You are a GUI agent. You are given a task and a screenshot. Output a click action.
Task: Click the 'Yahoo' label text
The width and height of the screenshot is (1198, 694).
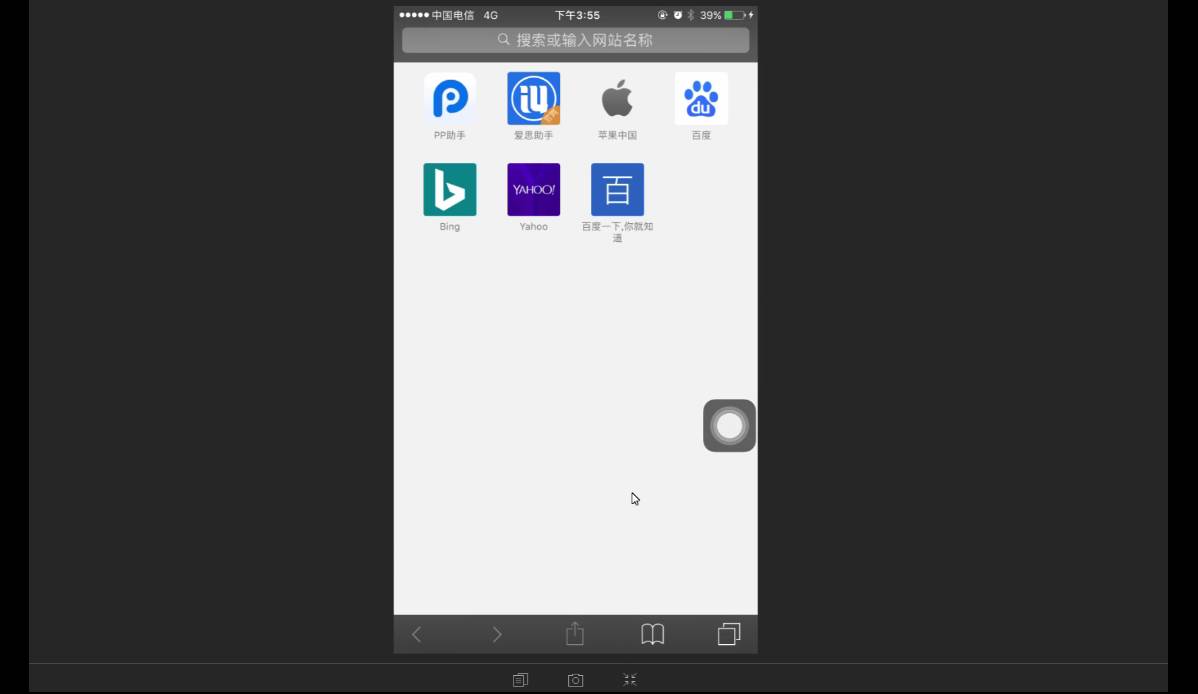(533, 227)
